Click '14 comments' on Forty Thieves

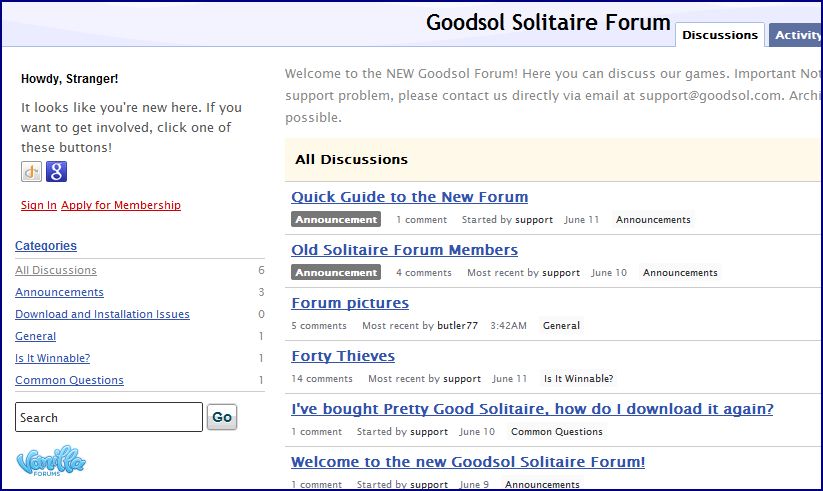pyautogui.click(x=322, y=379)
